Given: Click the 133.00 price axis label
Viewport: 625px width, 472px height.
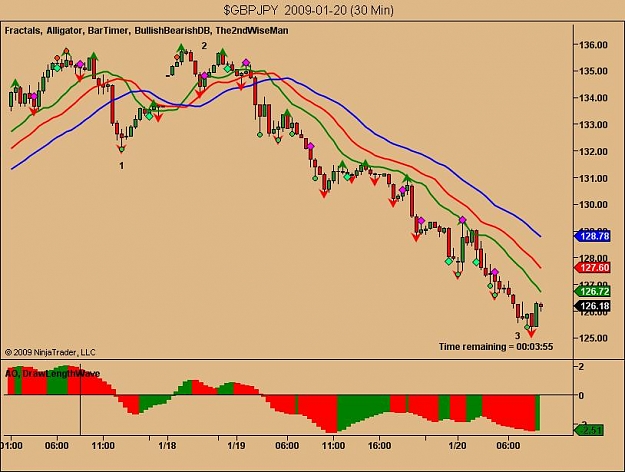Looking at the screenshot, I should click(594, 125).
